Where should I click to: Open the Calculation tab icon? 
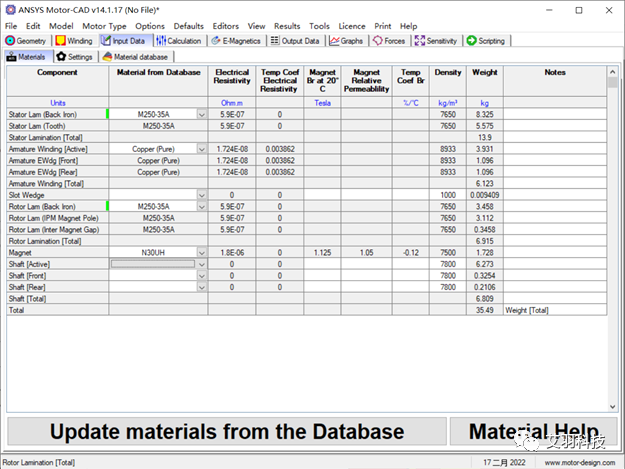(x=161, y=41)
